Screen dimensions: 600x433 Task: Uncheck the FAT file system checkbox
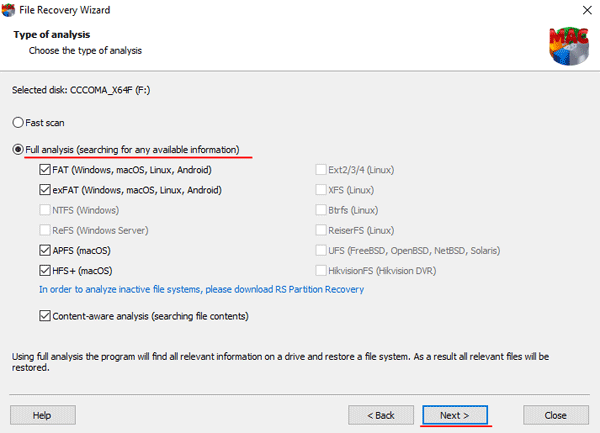point(45,169)
